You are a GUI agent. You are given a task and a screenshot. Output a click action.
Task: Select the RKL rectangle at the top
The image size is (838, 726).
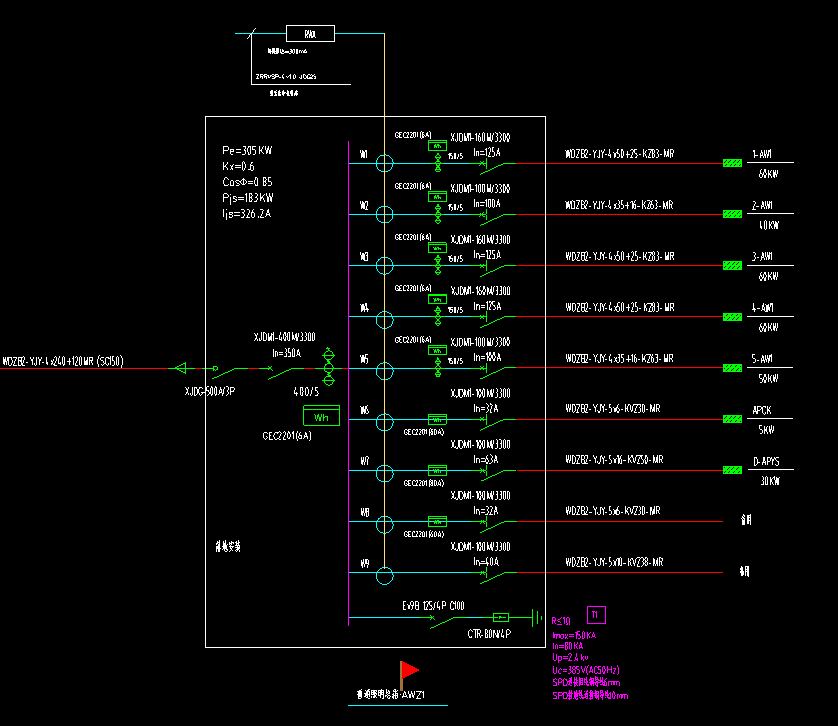coord(311,34)
